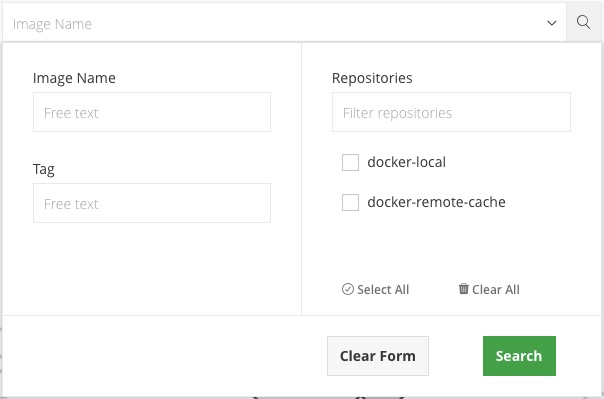This screenshot has height=399, width=604.
Task: Click the Image Name free text field
Action: point(152,112)
